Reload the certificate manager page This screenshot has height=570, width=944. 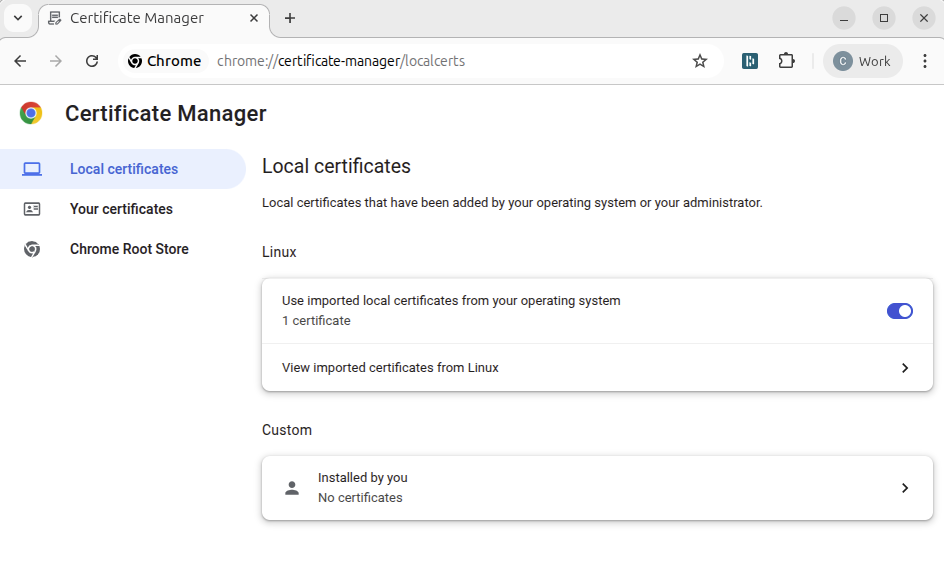(92, 61)
